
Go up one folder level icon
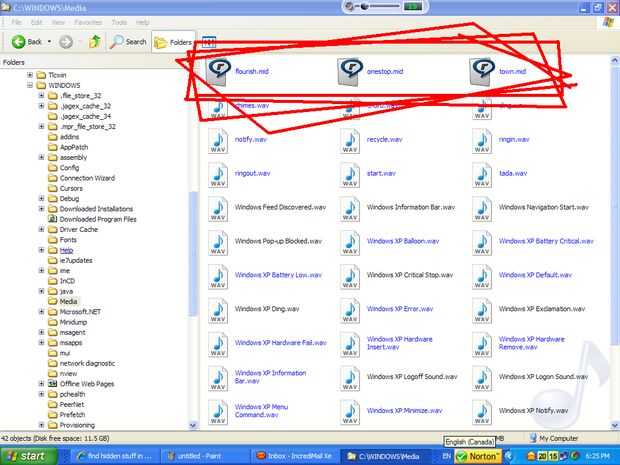point(95,41)
